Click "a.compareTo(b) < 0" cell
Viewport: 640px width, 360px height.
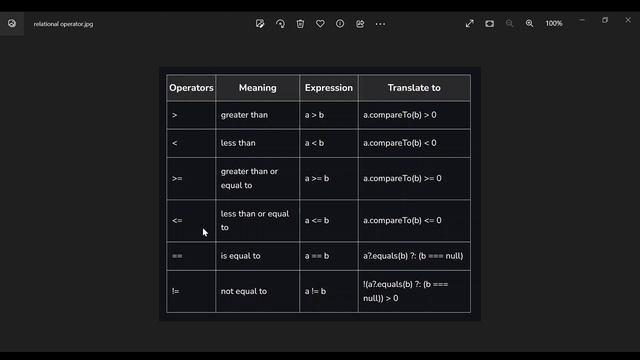pos(414,143)
